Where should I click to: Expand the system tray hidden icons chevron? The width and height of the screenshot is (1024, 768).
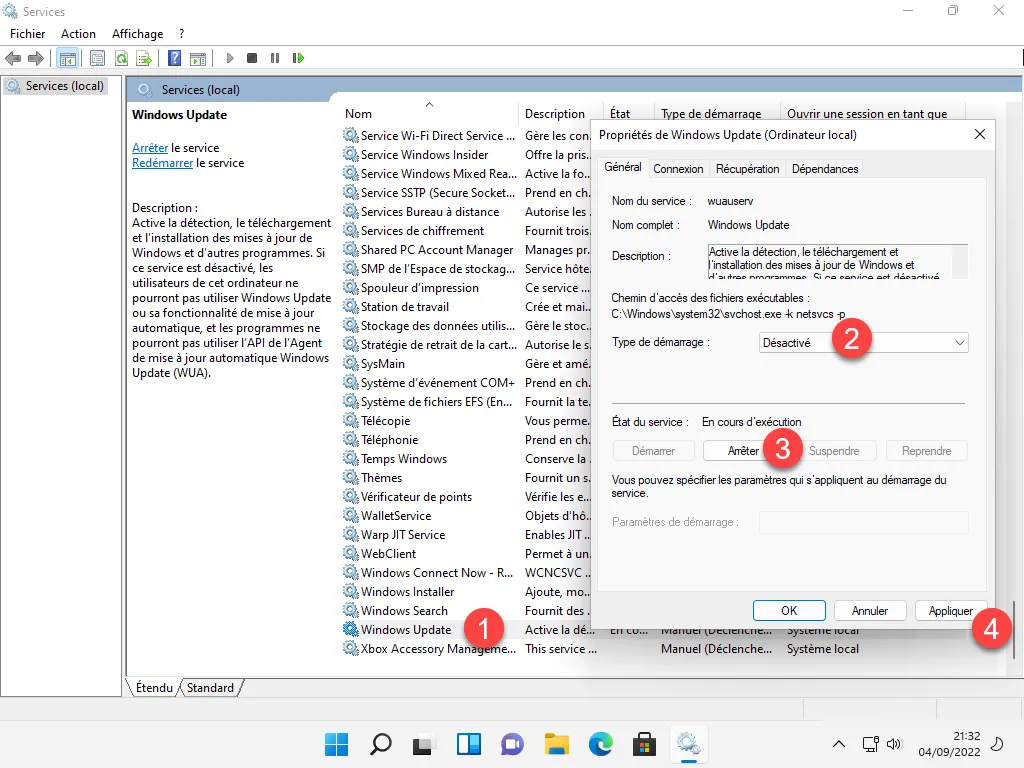click(840, 744)
